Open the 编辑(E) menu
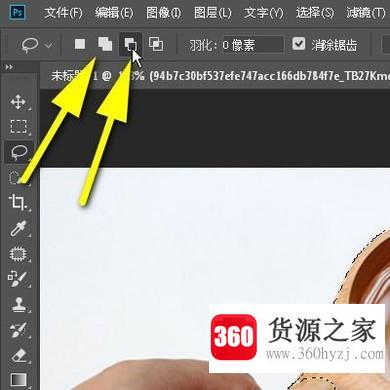The height and width of the screenshot is (390, 390). (x=114, y=13)
